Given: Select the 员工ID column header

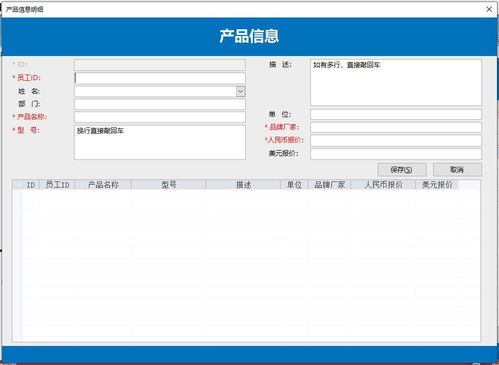Looking at the screenshot, I should tap(57, 185).
